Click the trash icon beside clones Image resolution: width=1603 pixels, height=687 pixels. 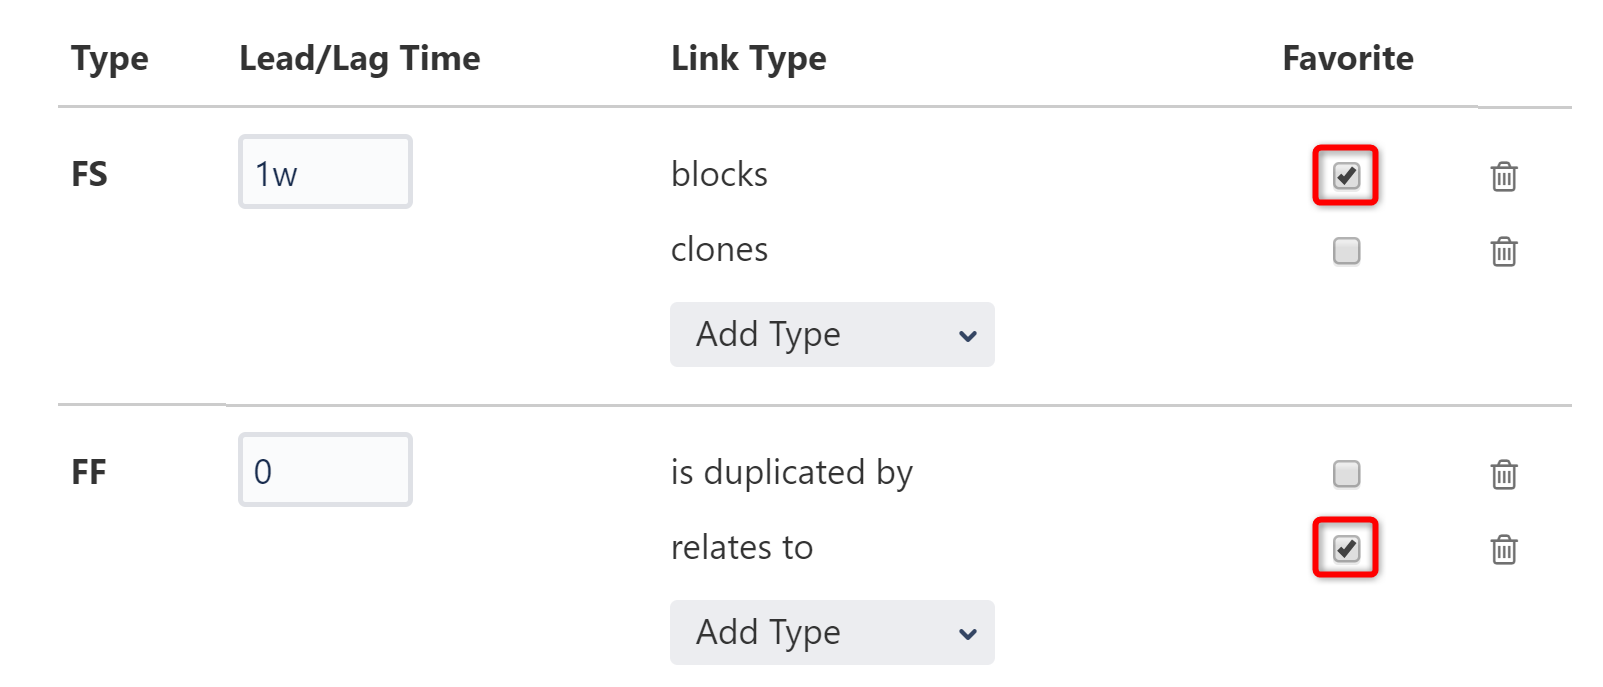click(x=1504, y=252)
